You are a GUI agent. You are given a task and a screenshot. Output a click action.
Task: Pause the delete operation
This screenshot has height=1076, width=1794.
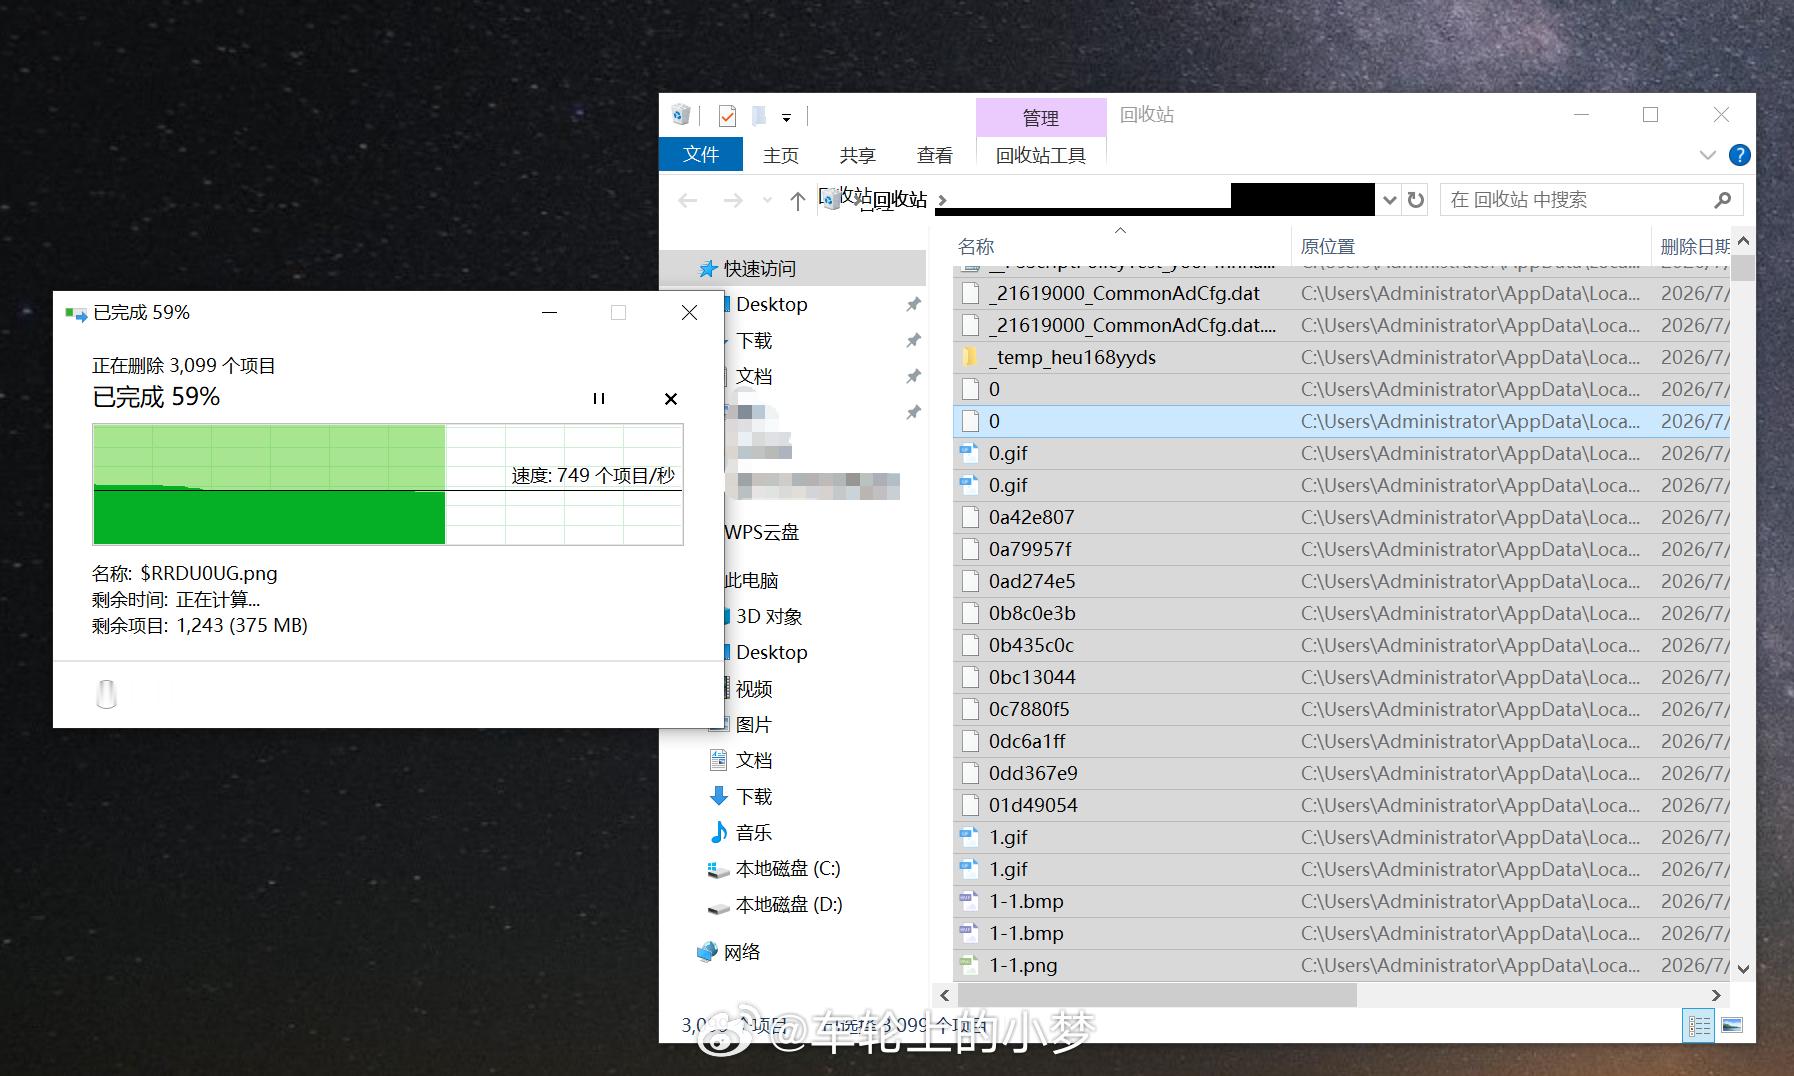point(599,398)
